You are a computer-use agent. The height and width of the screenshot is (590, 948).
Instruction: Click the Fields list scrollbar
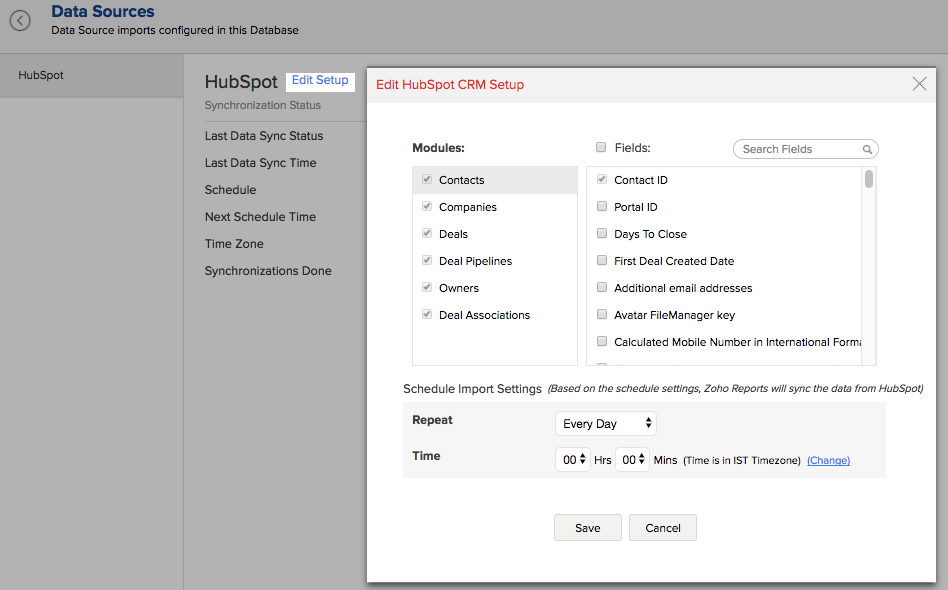coord(869,266)
